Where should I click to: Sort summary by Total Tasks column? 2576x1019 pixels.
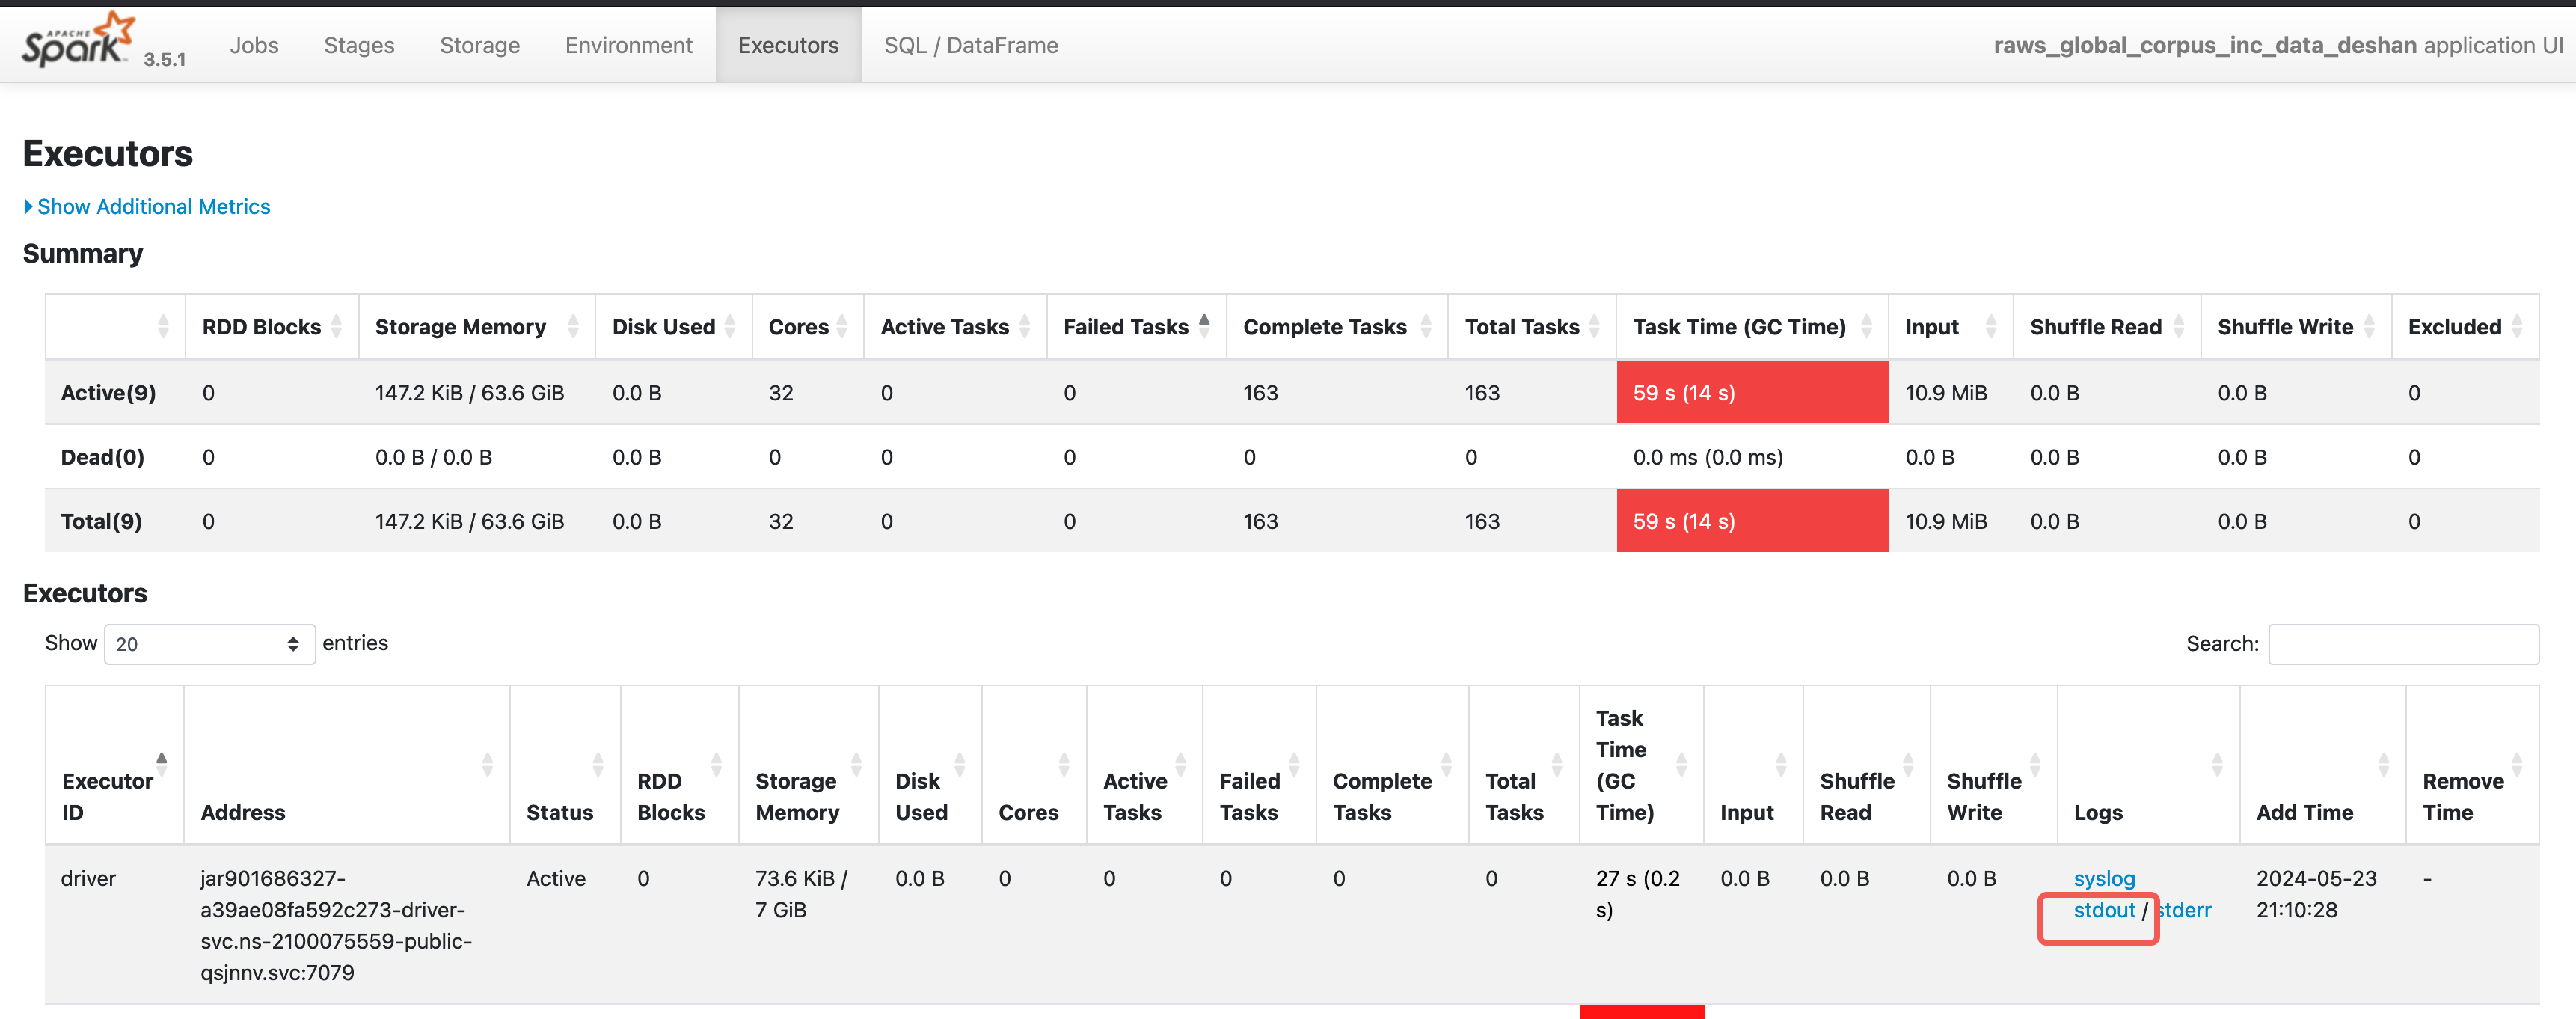coord(1532,327)
